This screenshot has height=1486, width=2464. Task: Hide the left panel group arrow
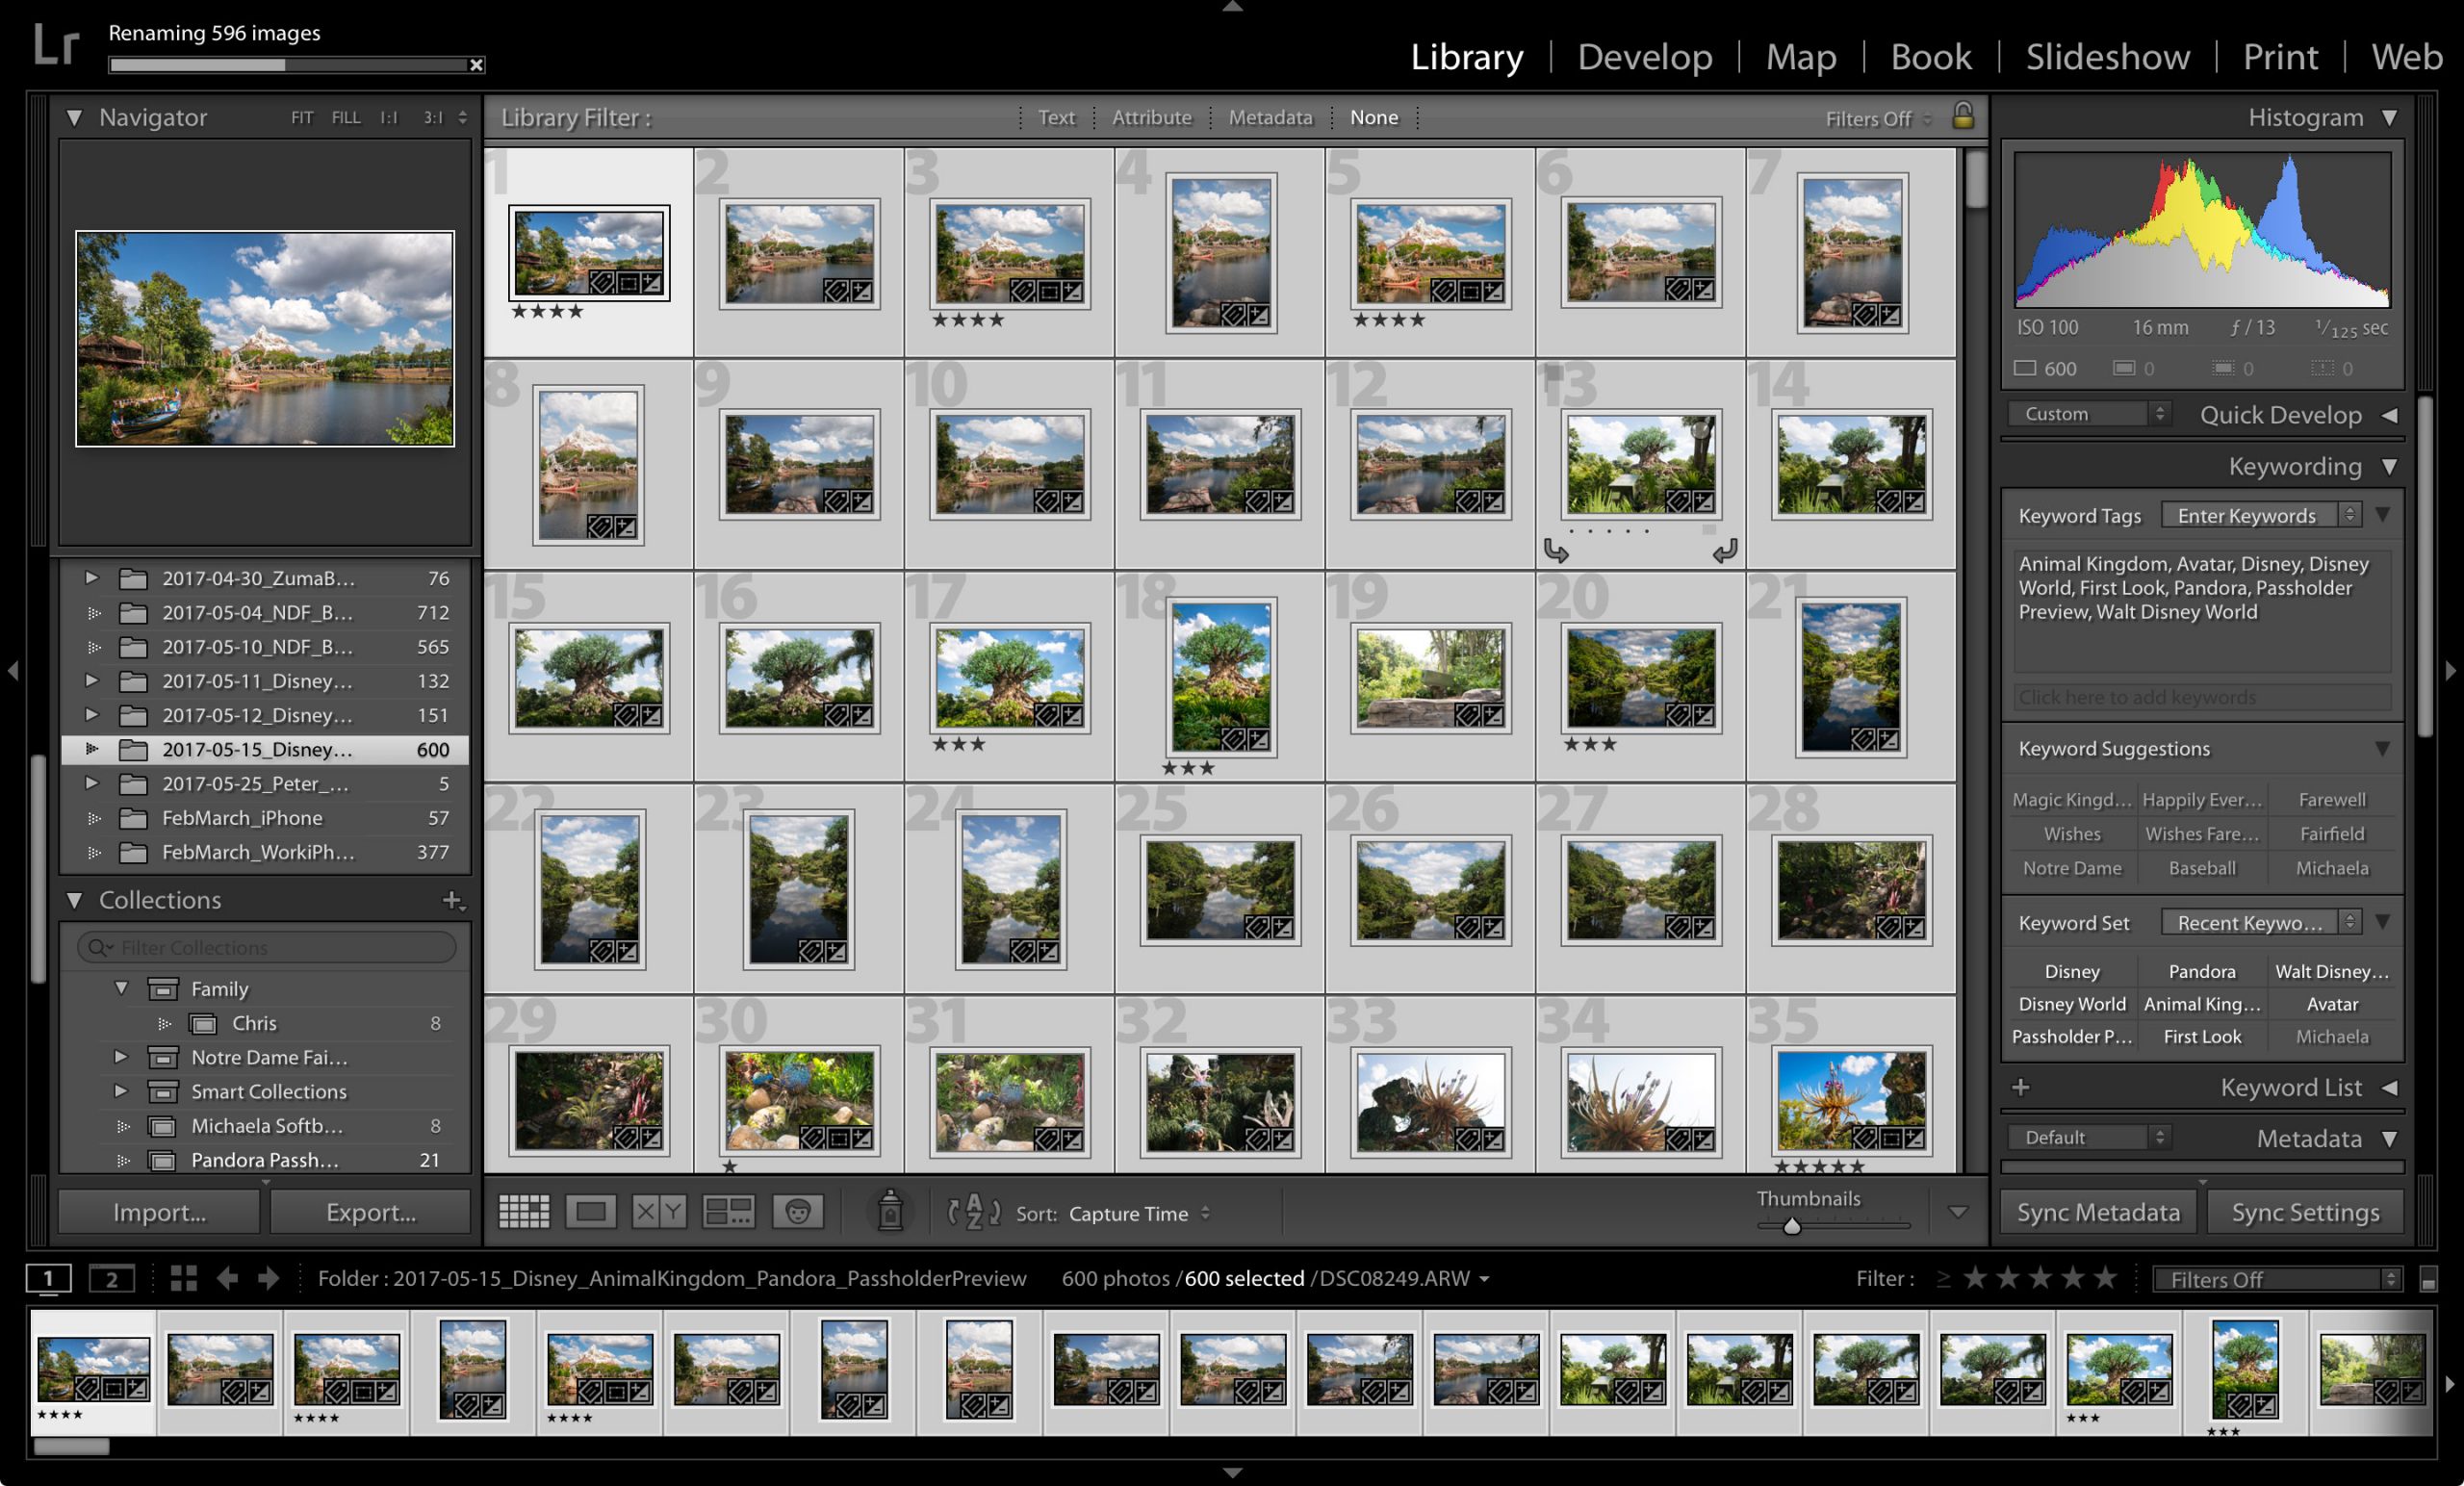point(13,670)
